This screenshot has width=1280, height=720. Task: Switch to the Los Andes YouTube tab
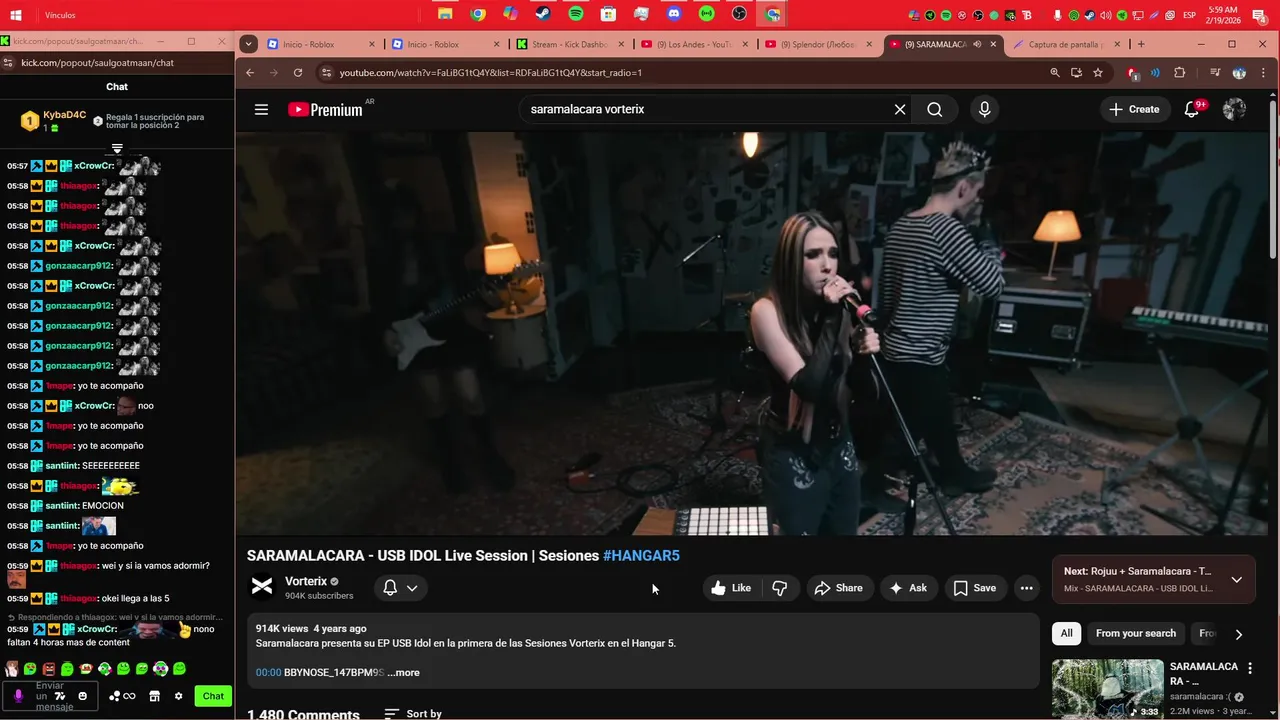click(x=693, y=45)
